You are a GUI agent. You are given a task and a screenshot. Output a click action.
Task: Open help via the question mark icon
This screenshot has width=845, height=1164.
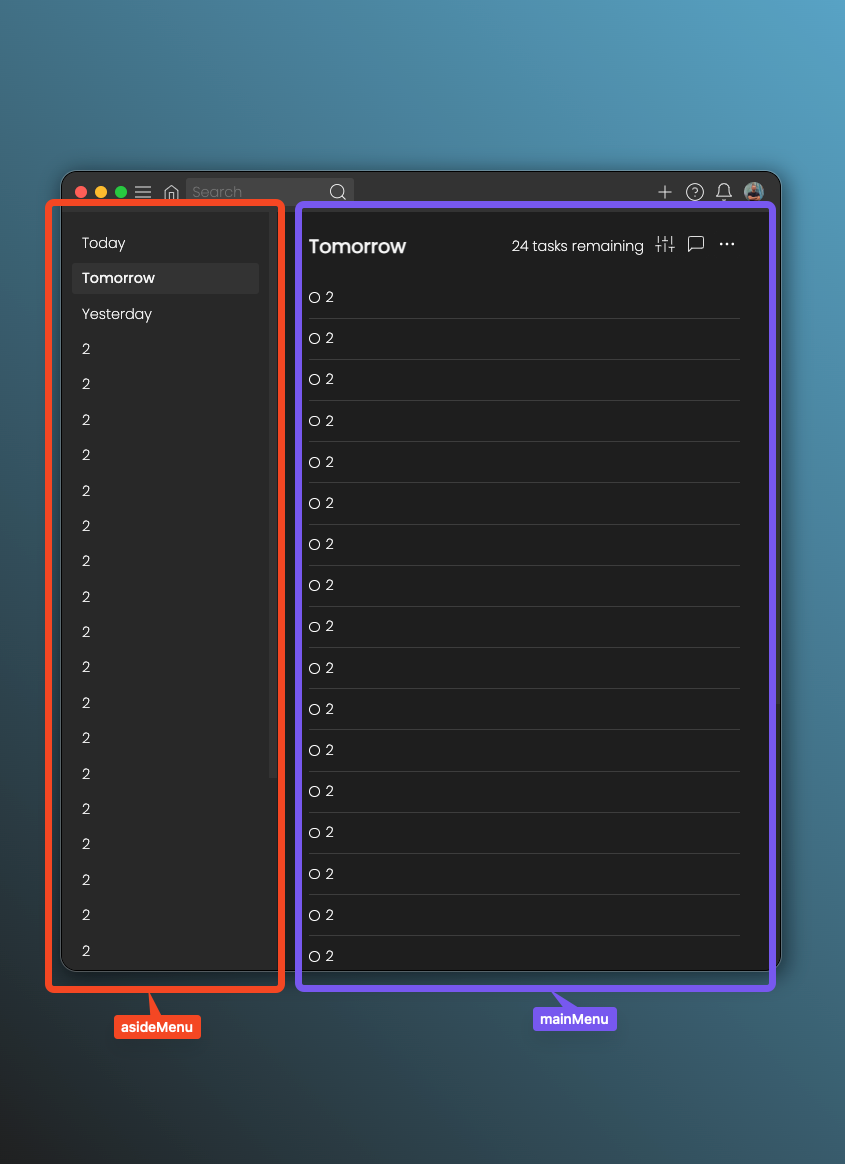(x=694, y=192)
